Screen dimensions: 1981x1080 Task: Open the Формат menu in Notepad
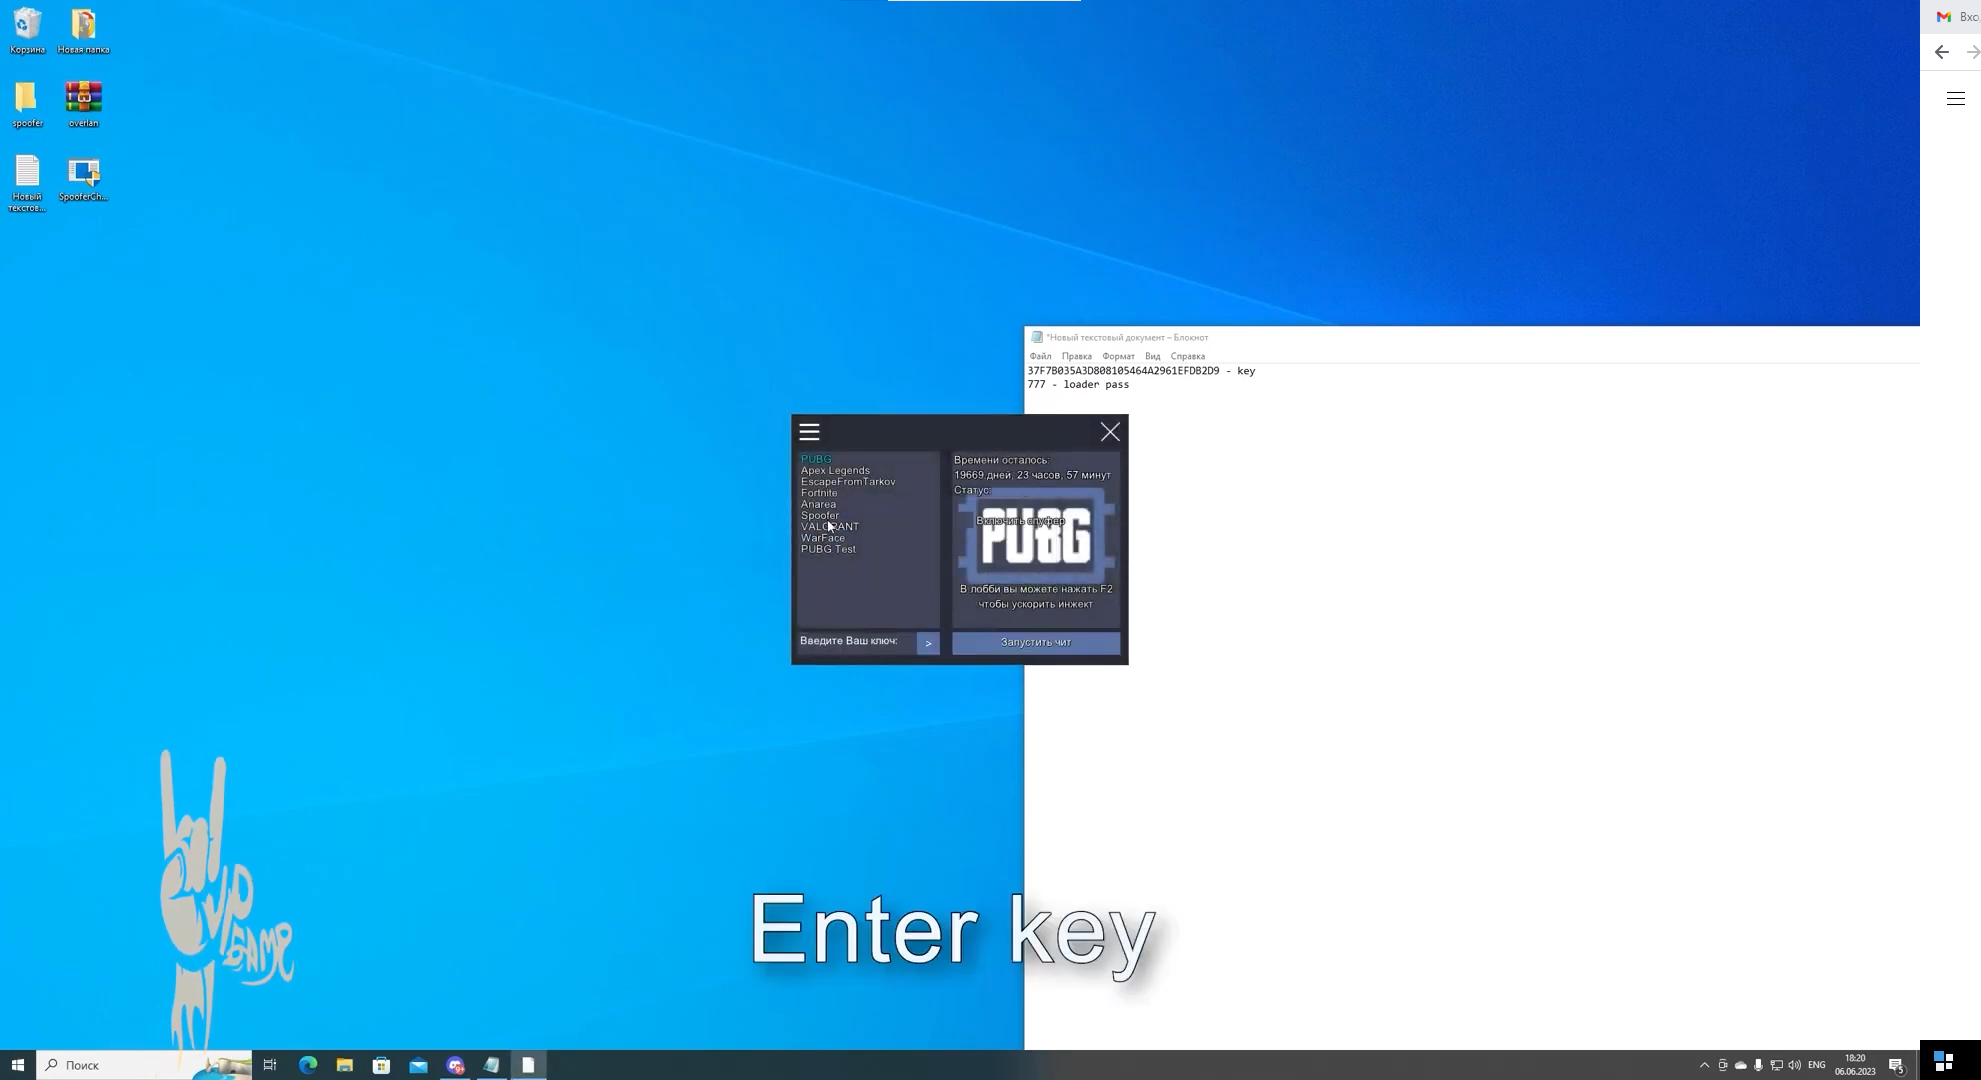click(x=1118, y=356)
